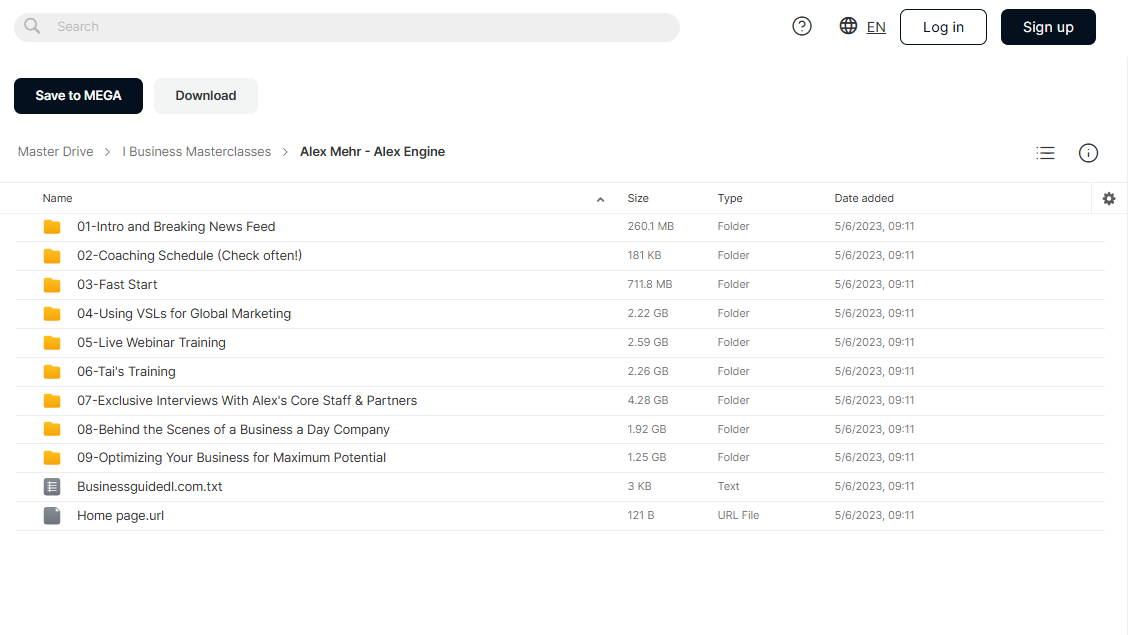Click the 260.1 MB size value
Image resolution: width=1128 pixels, height=635 pixels.
pyautogui.click(x=650, y=227)
